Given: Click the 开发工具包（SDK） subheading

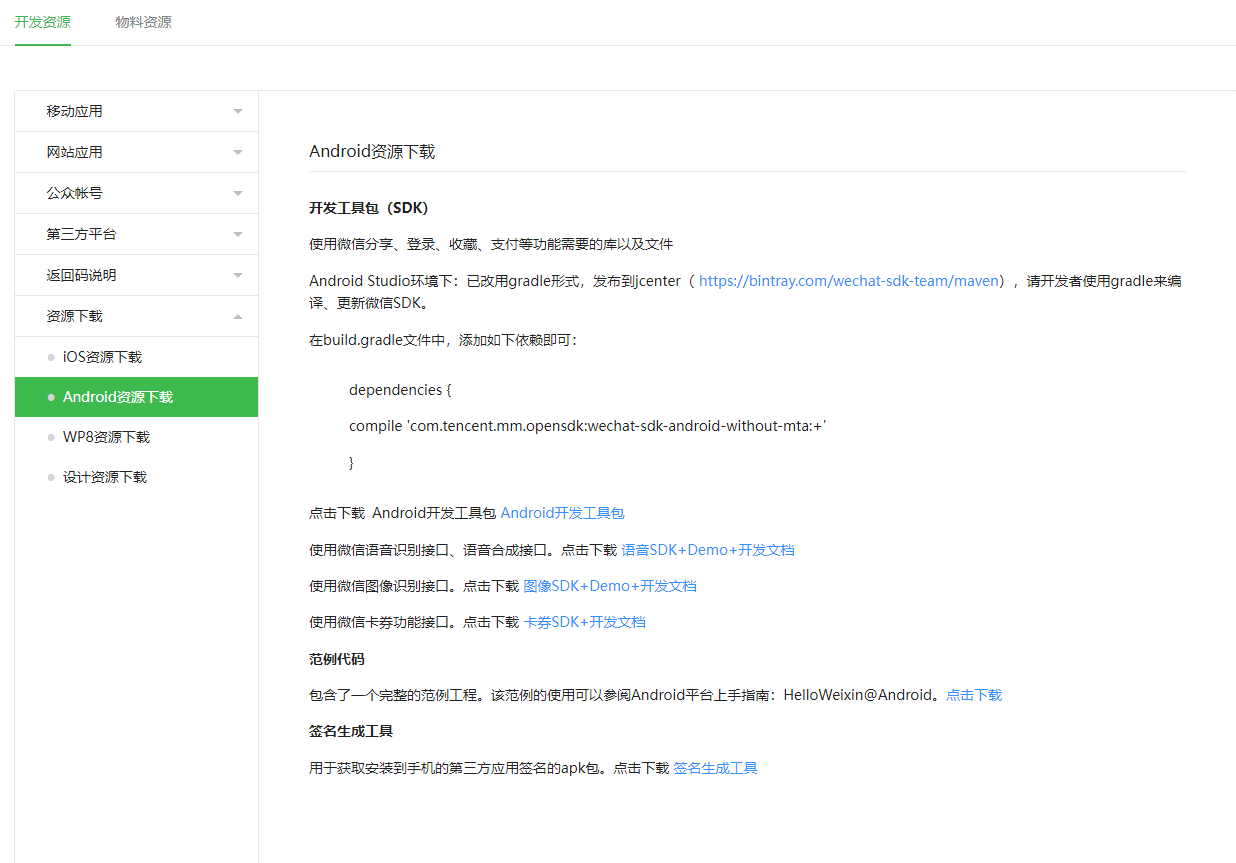Looking at the screenshot, I should pos(369,208).
